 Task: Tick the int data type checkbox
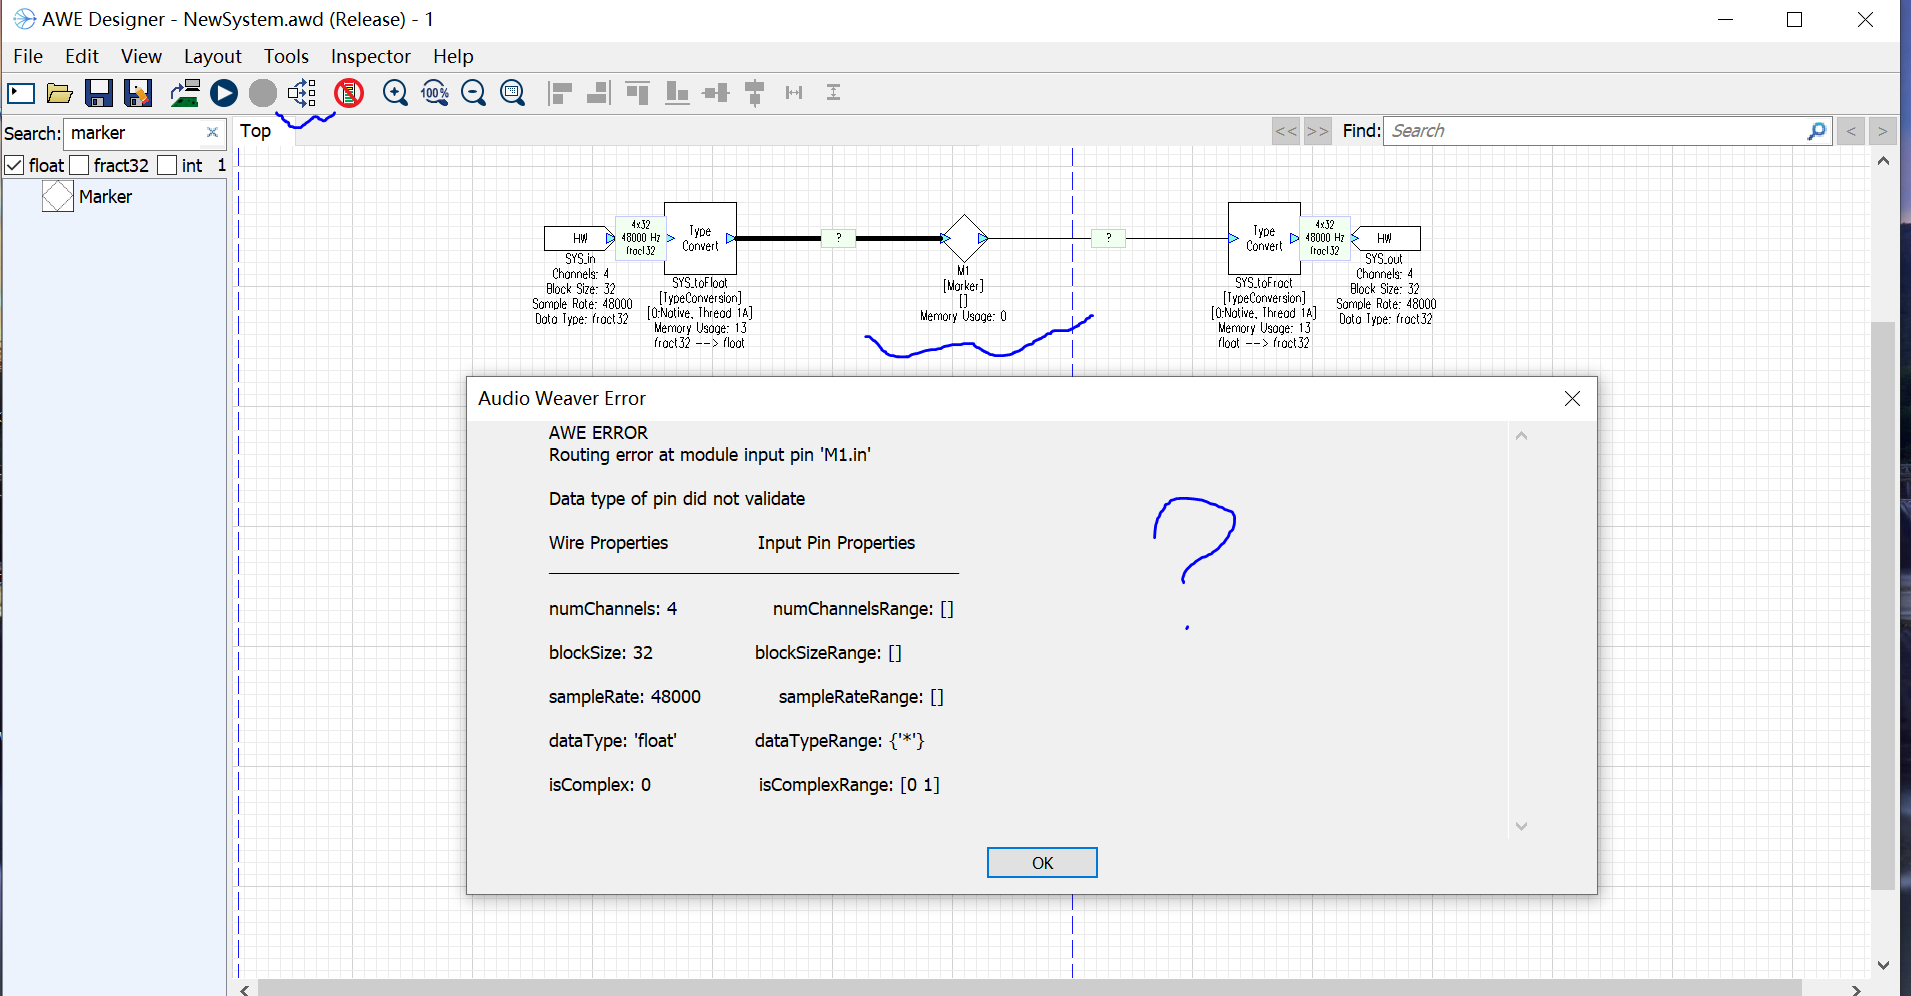[168, 166]
